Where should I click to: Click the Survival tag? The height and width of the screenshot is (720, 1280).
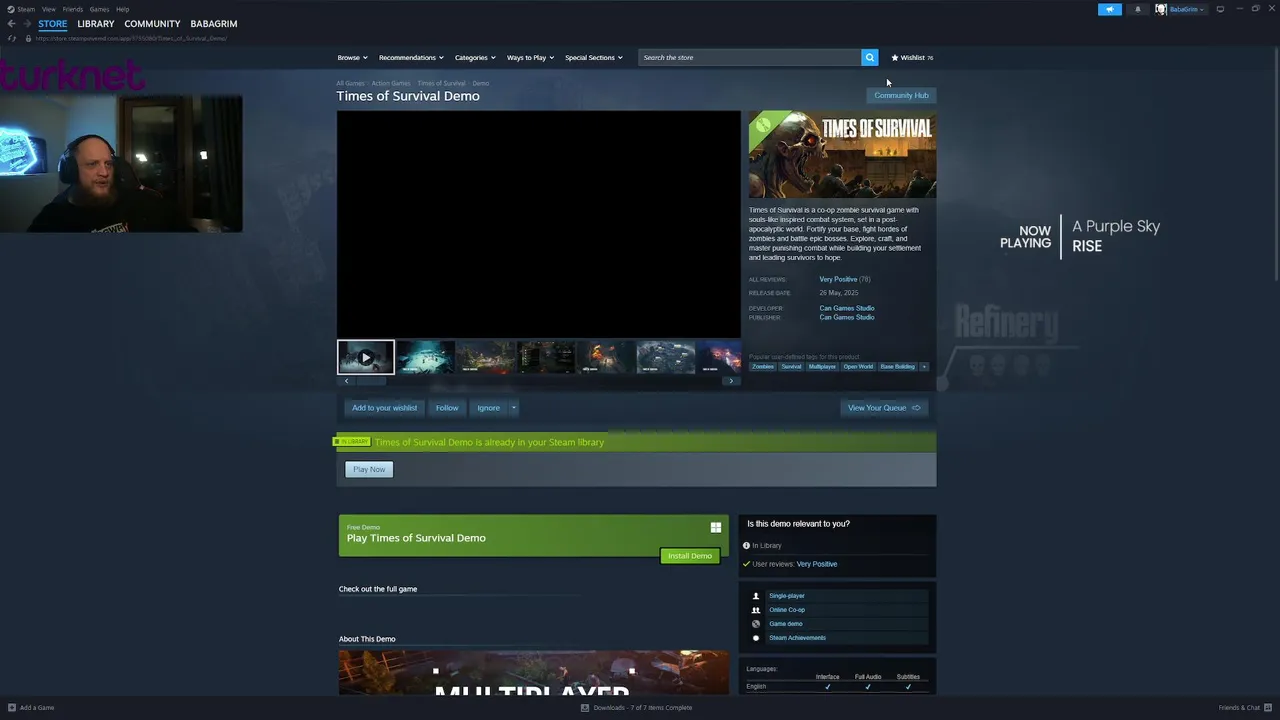click(x=791, y=367)
